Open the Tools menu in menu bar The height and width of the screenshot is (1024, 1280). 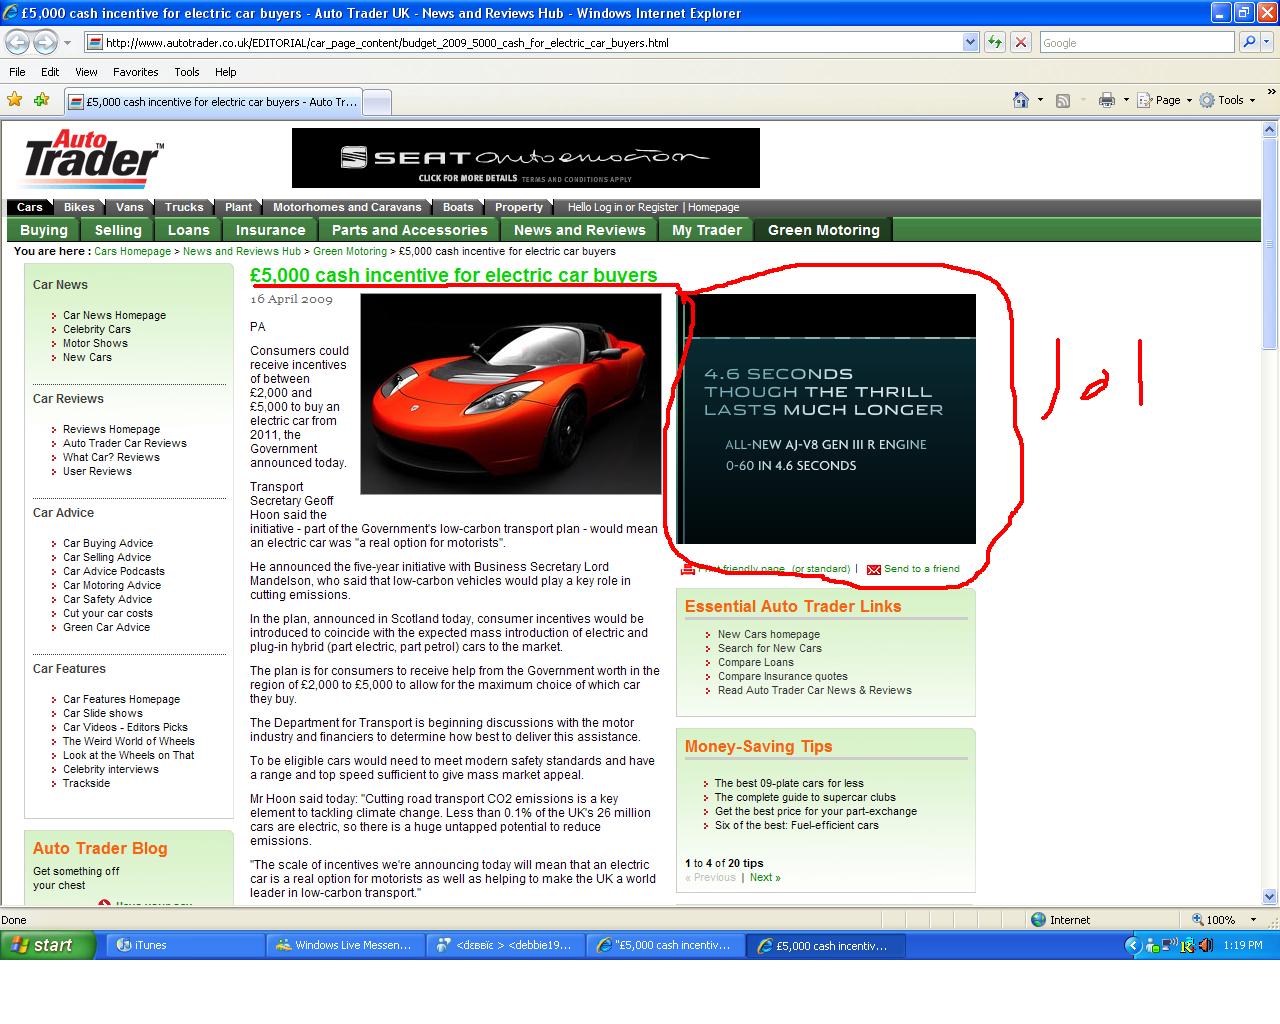point(186,72)
